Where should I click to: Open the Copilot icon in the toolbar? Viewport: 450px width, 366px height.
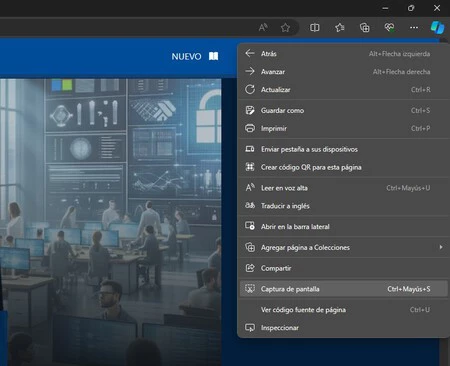pyautogui.click(x=437, y=27)
